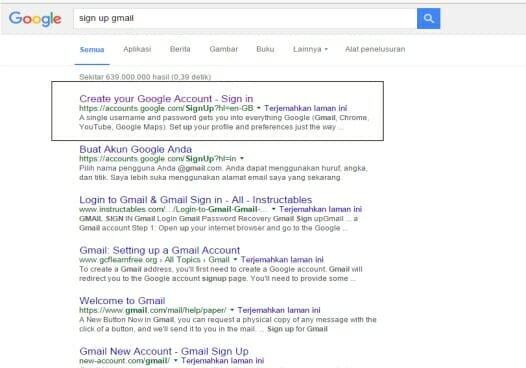The width and height of the screenshot is (526, 368).
Task: Open the accounts.google.com SignUp?hl=en-GB result options arrow
Action: (259, 108)
